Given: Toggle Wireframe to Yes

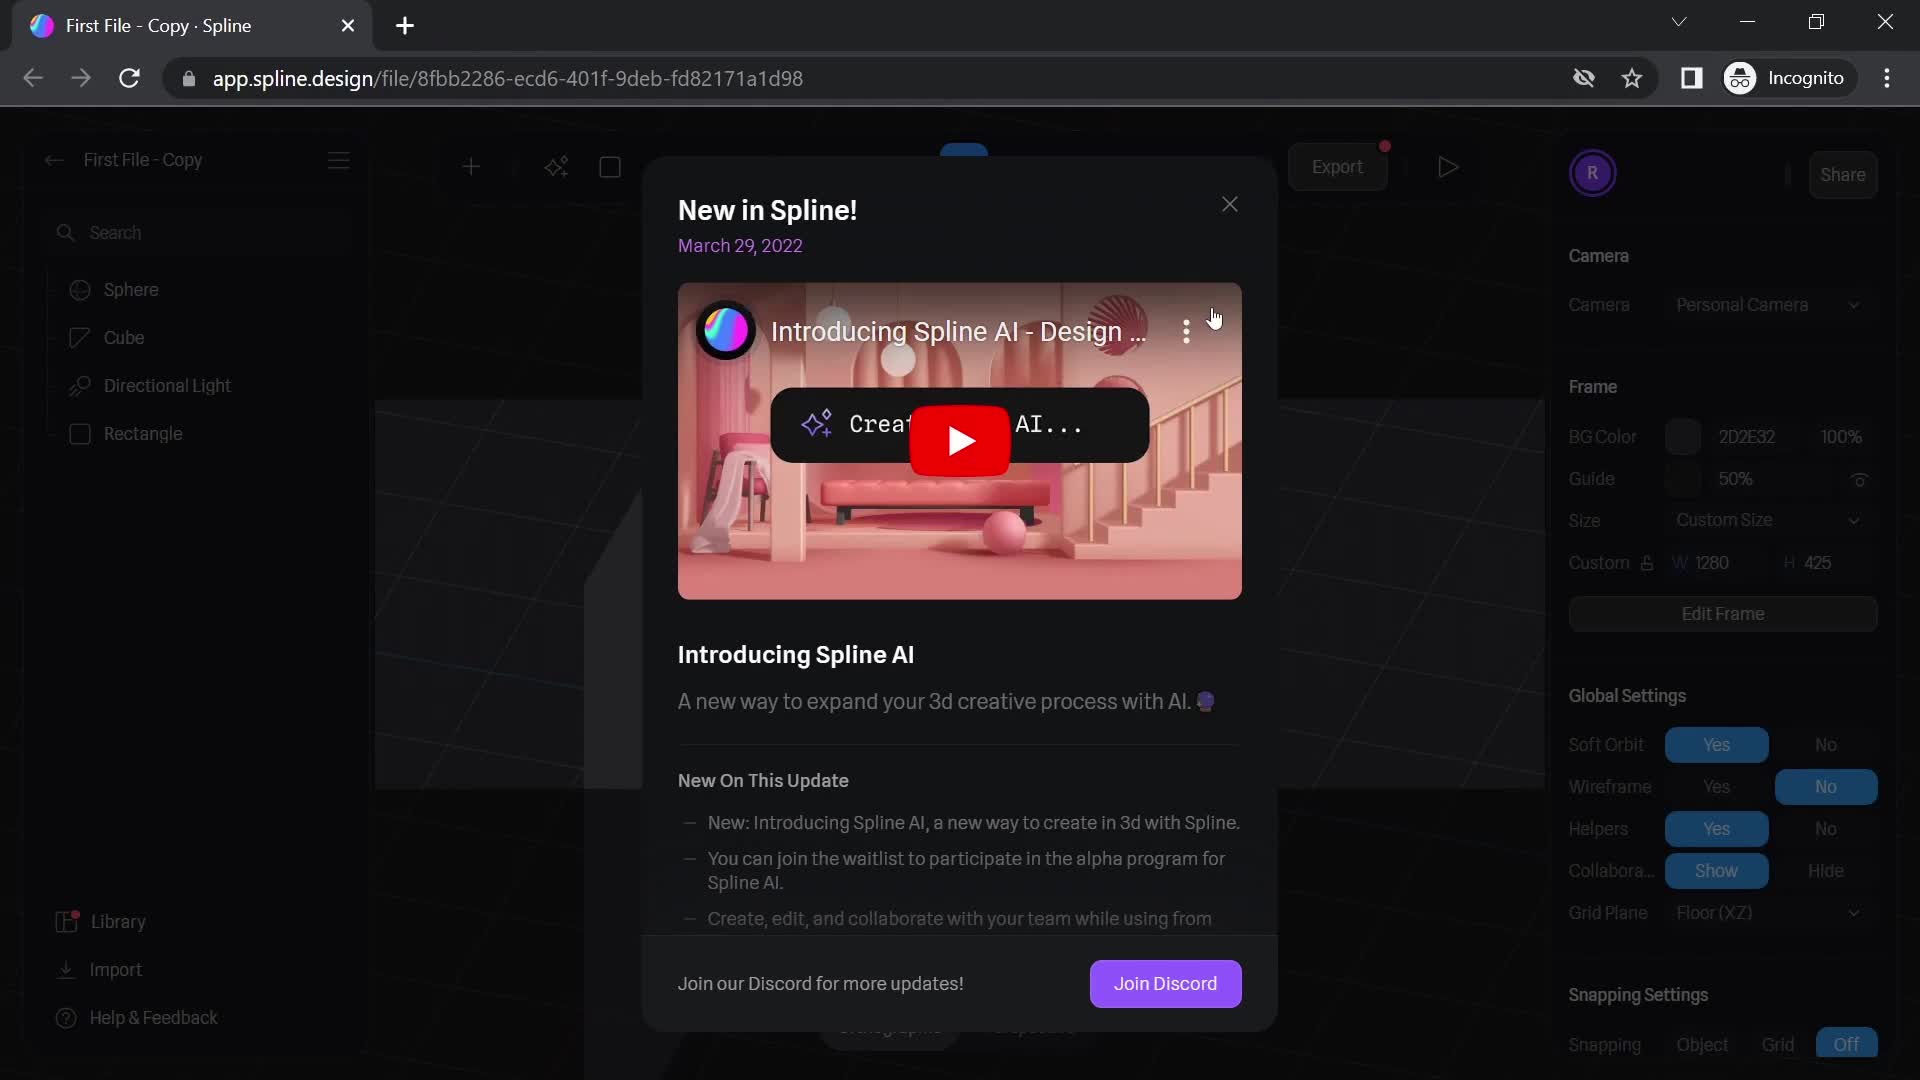Looking at the screenshot, I should [x=1716, y=786].
